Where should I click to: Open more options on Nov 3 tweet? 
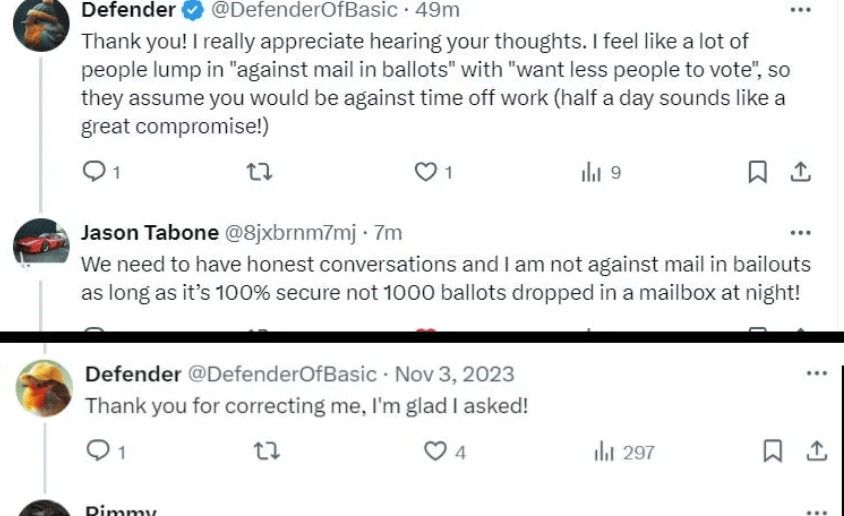click(x=816, y=374)
